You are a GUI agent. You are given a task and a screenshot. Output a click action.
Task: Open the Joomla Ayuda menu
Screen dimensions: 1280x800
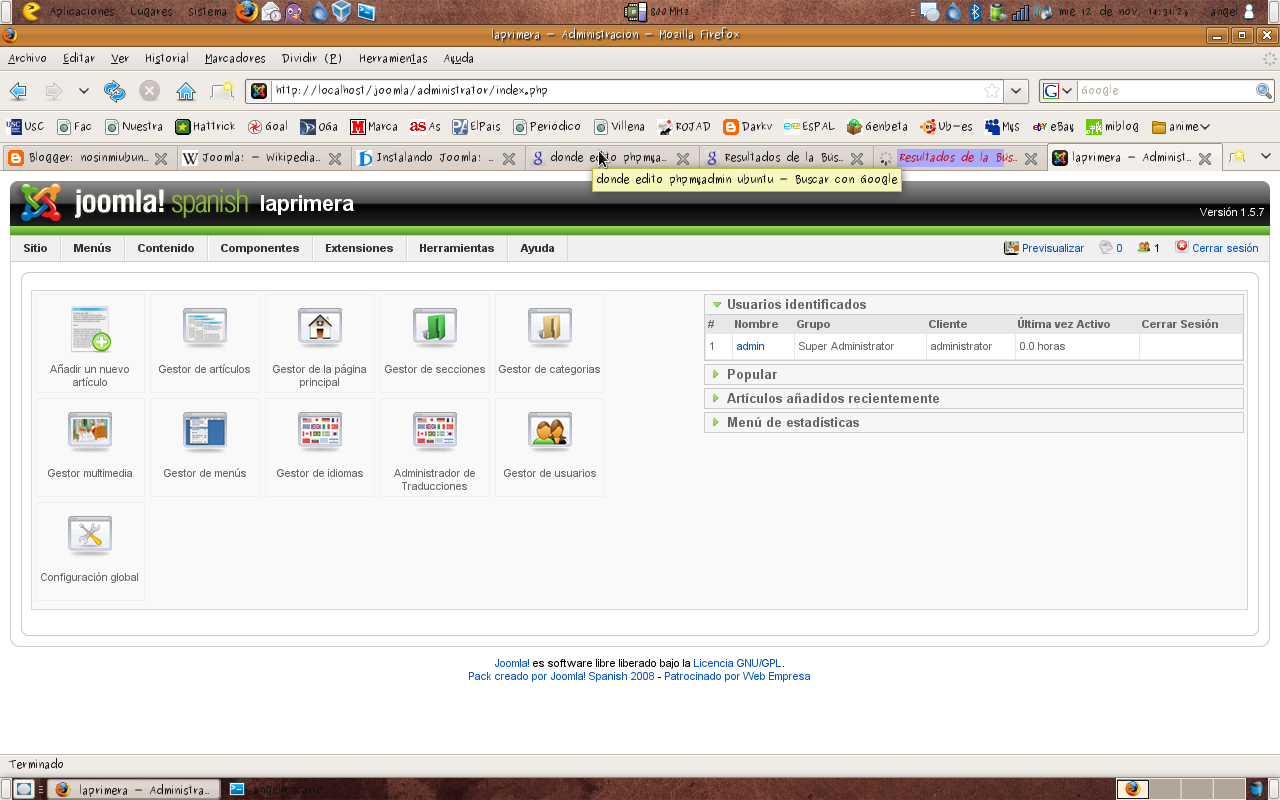tap(537, 248)
